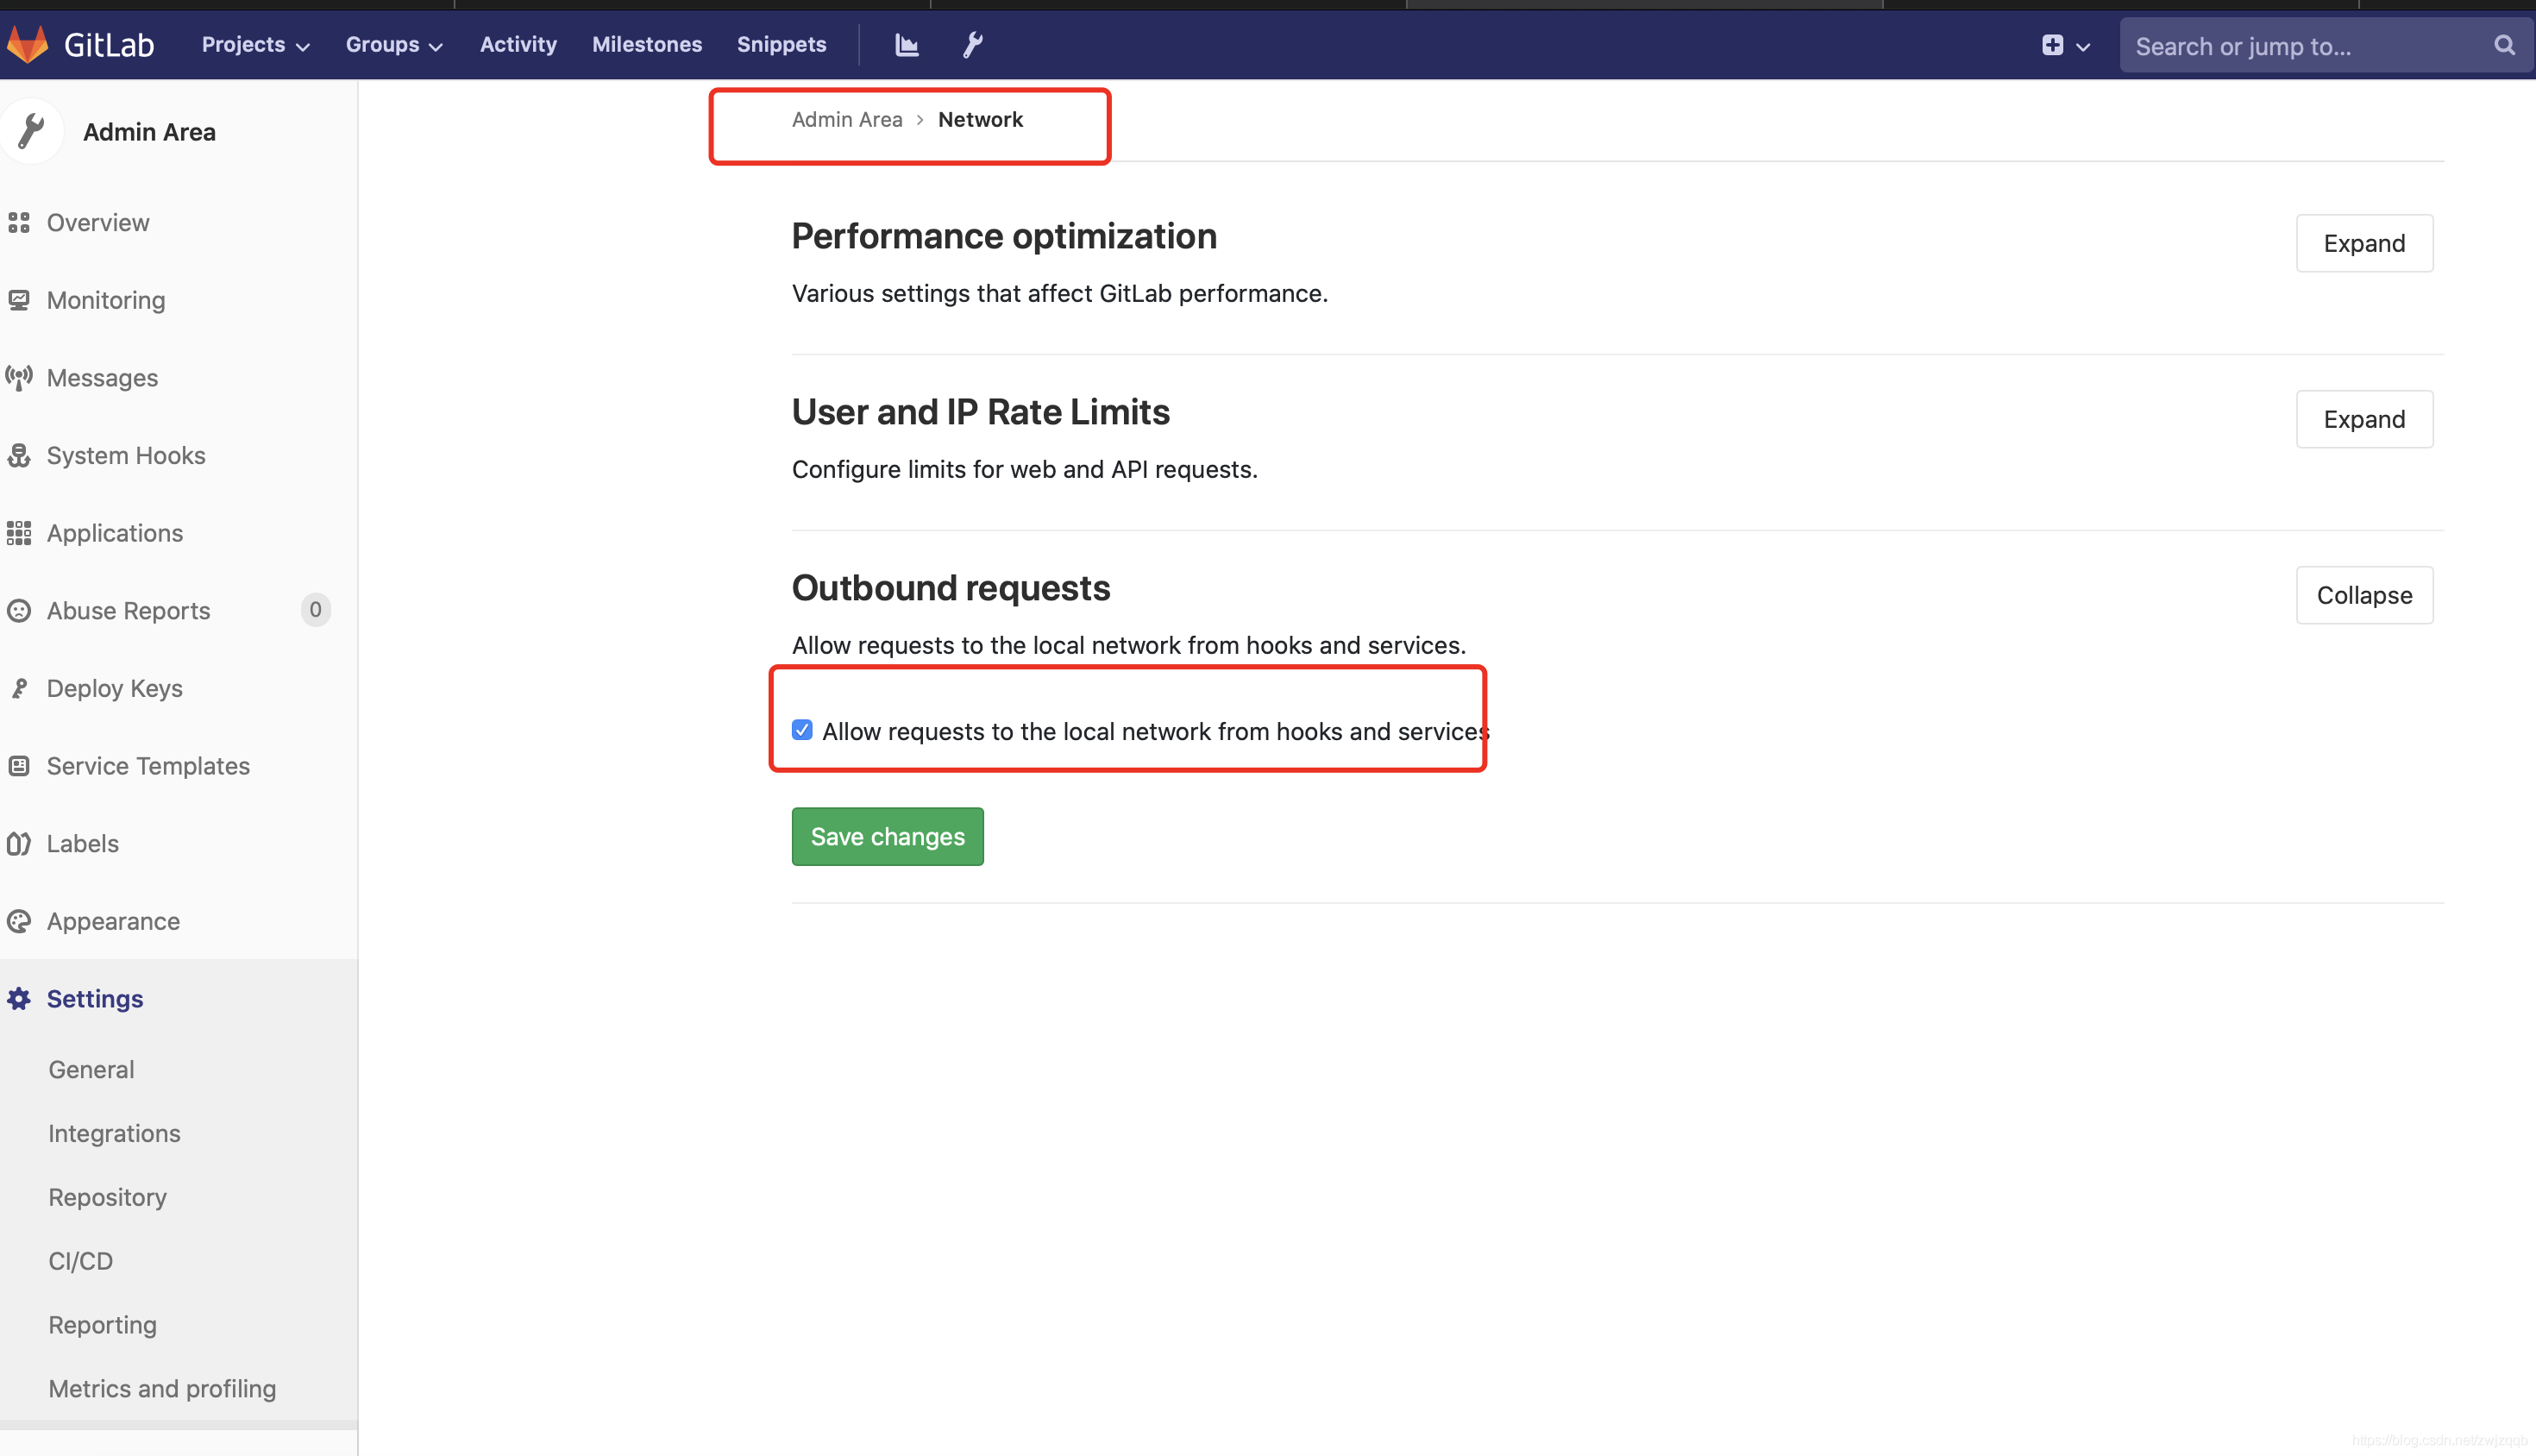Click the GitLab logo

[80, 44]
